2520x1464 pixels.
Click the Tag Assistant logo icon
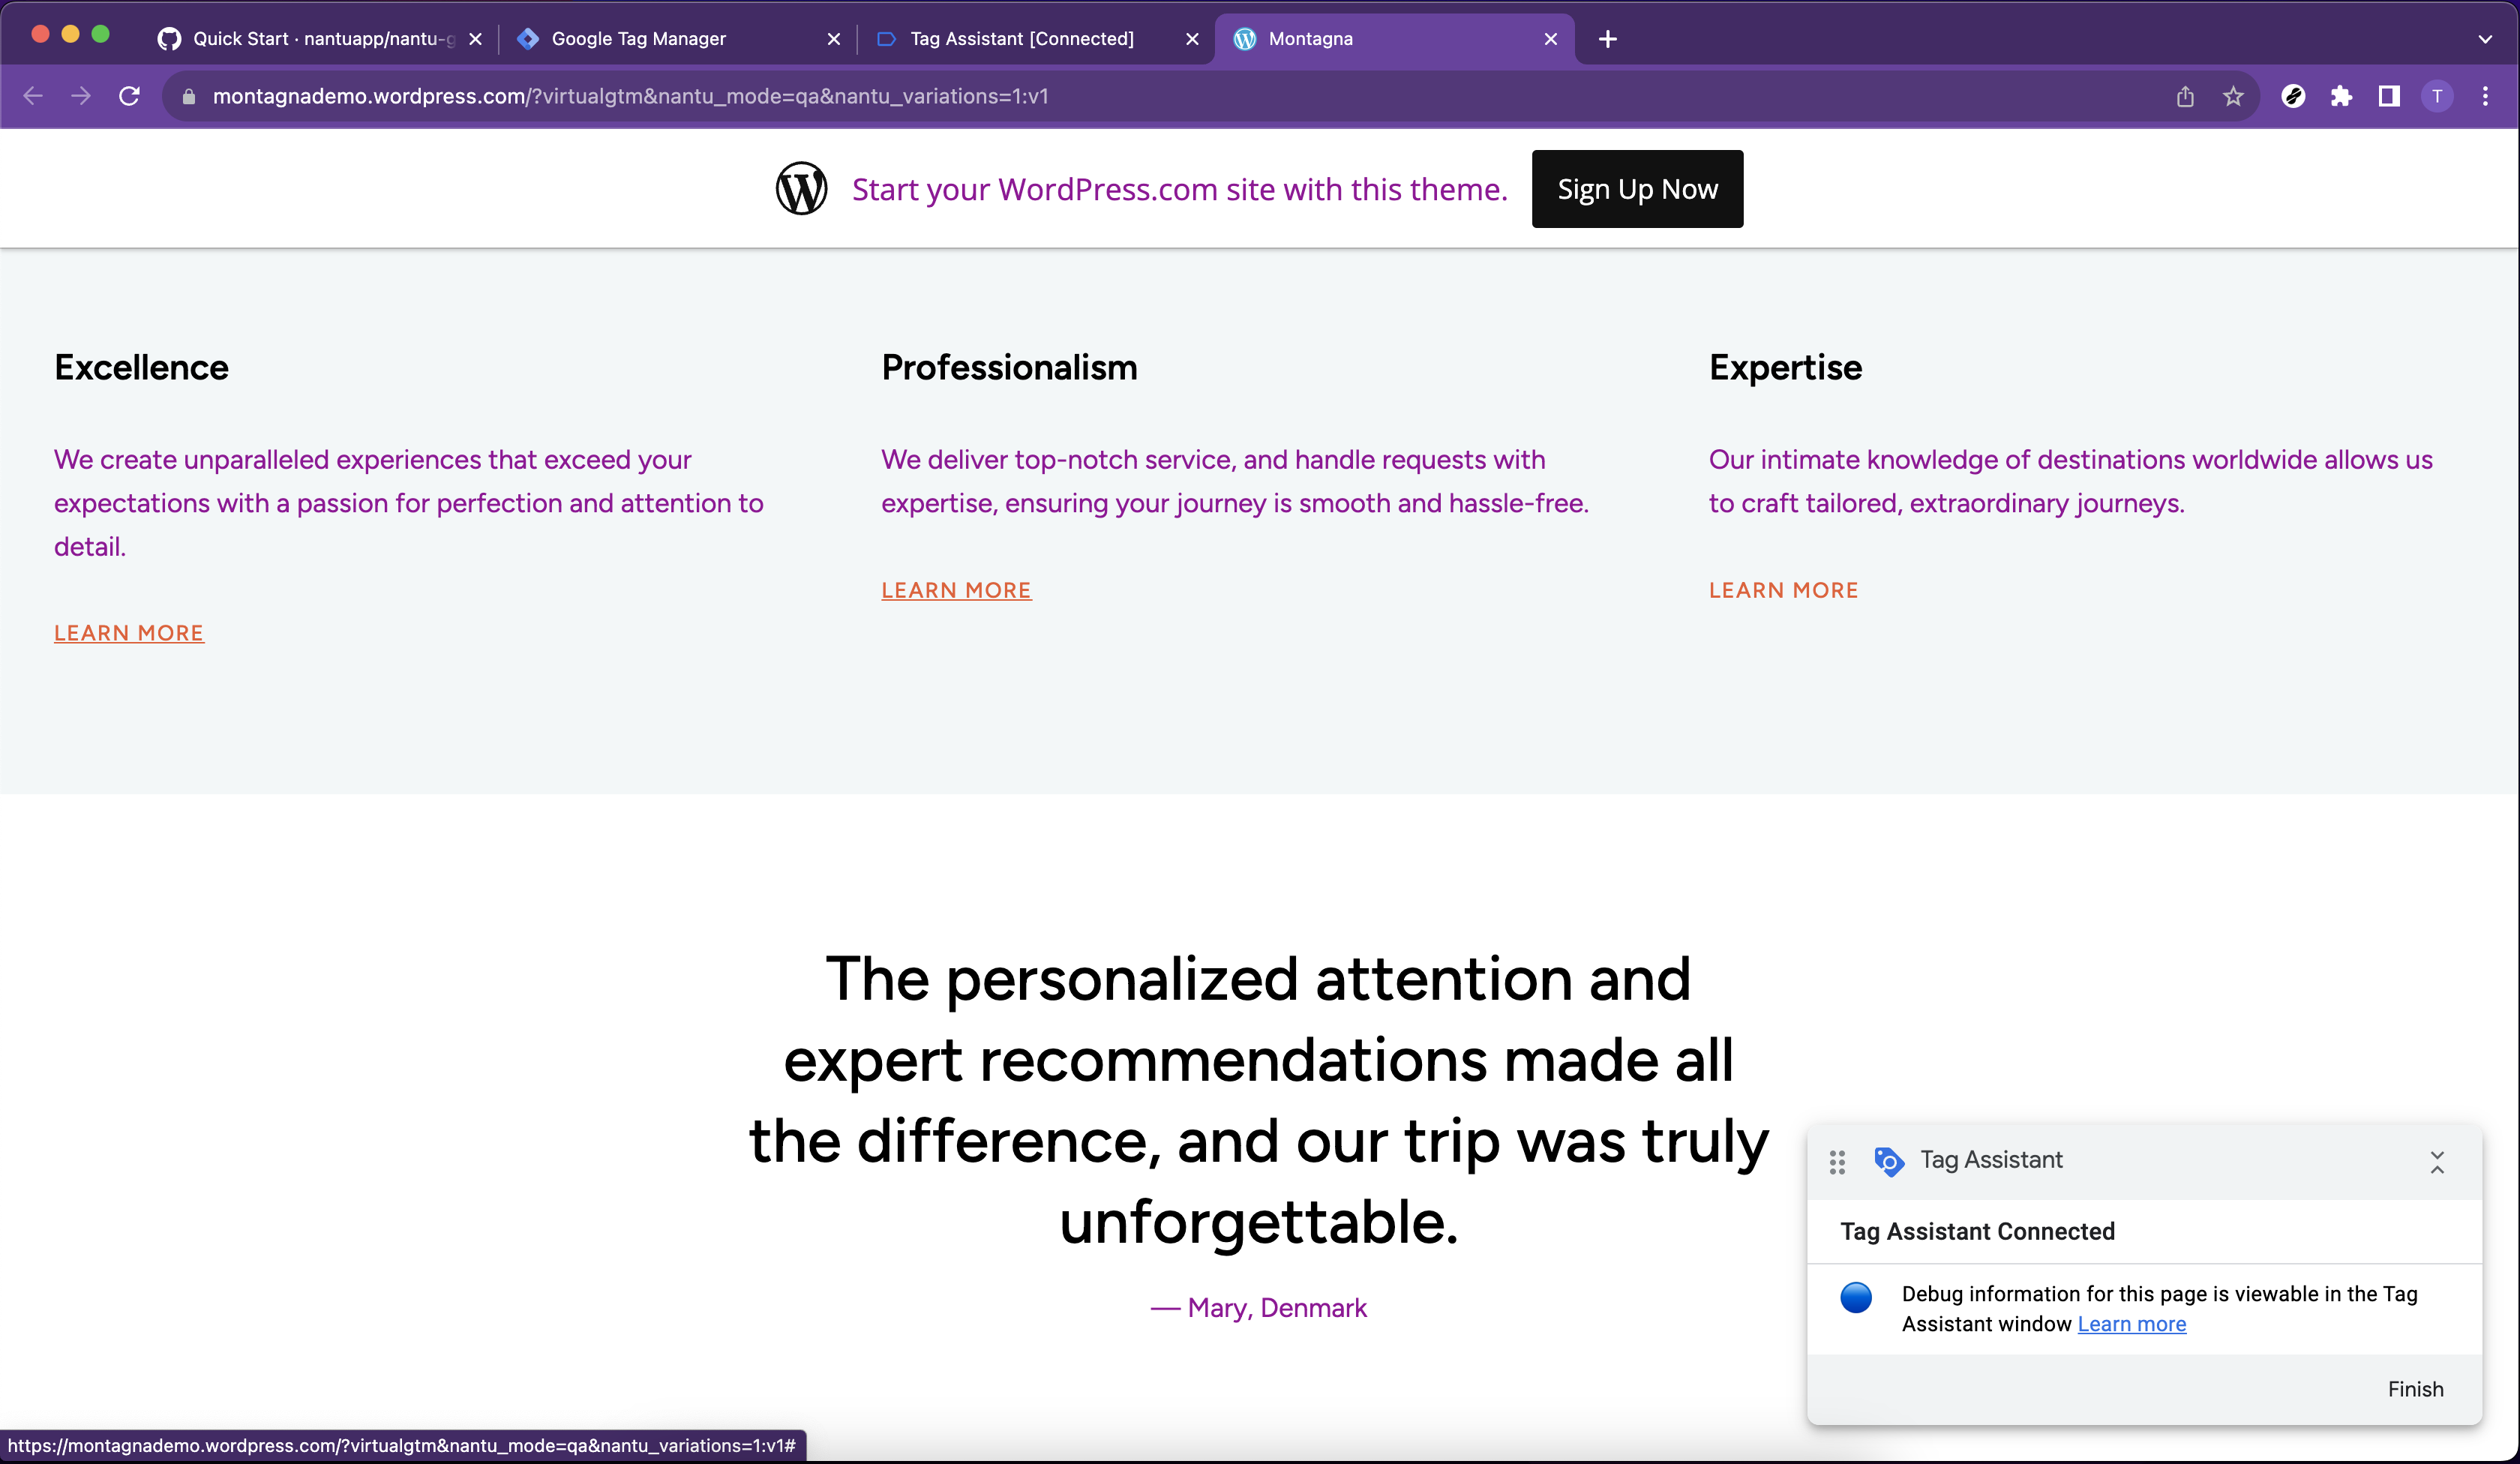point(1888,1161)
